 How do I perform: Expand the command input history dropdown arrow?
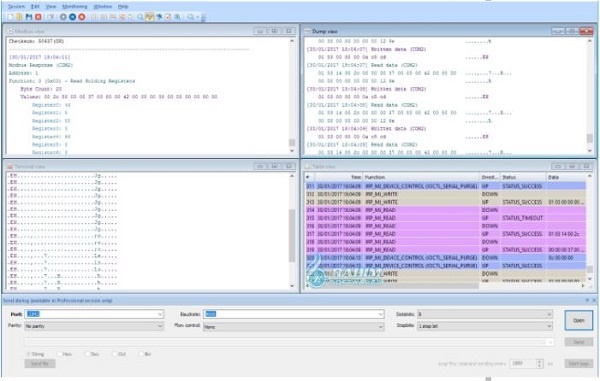[550, 342]
